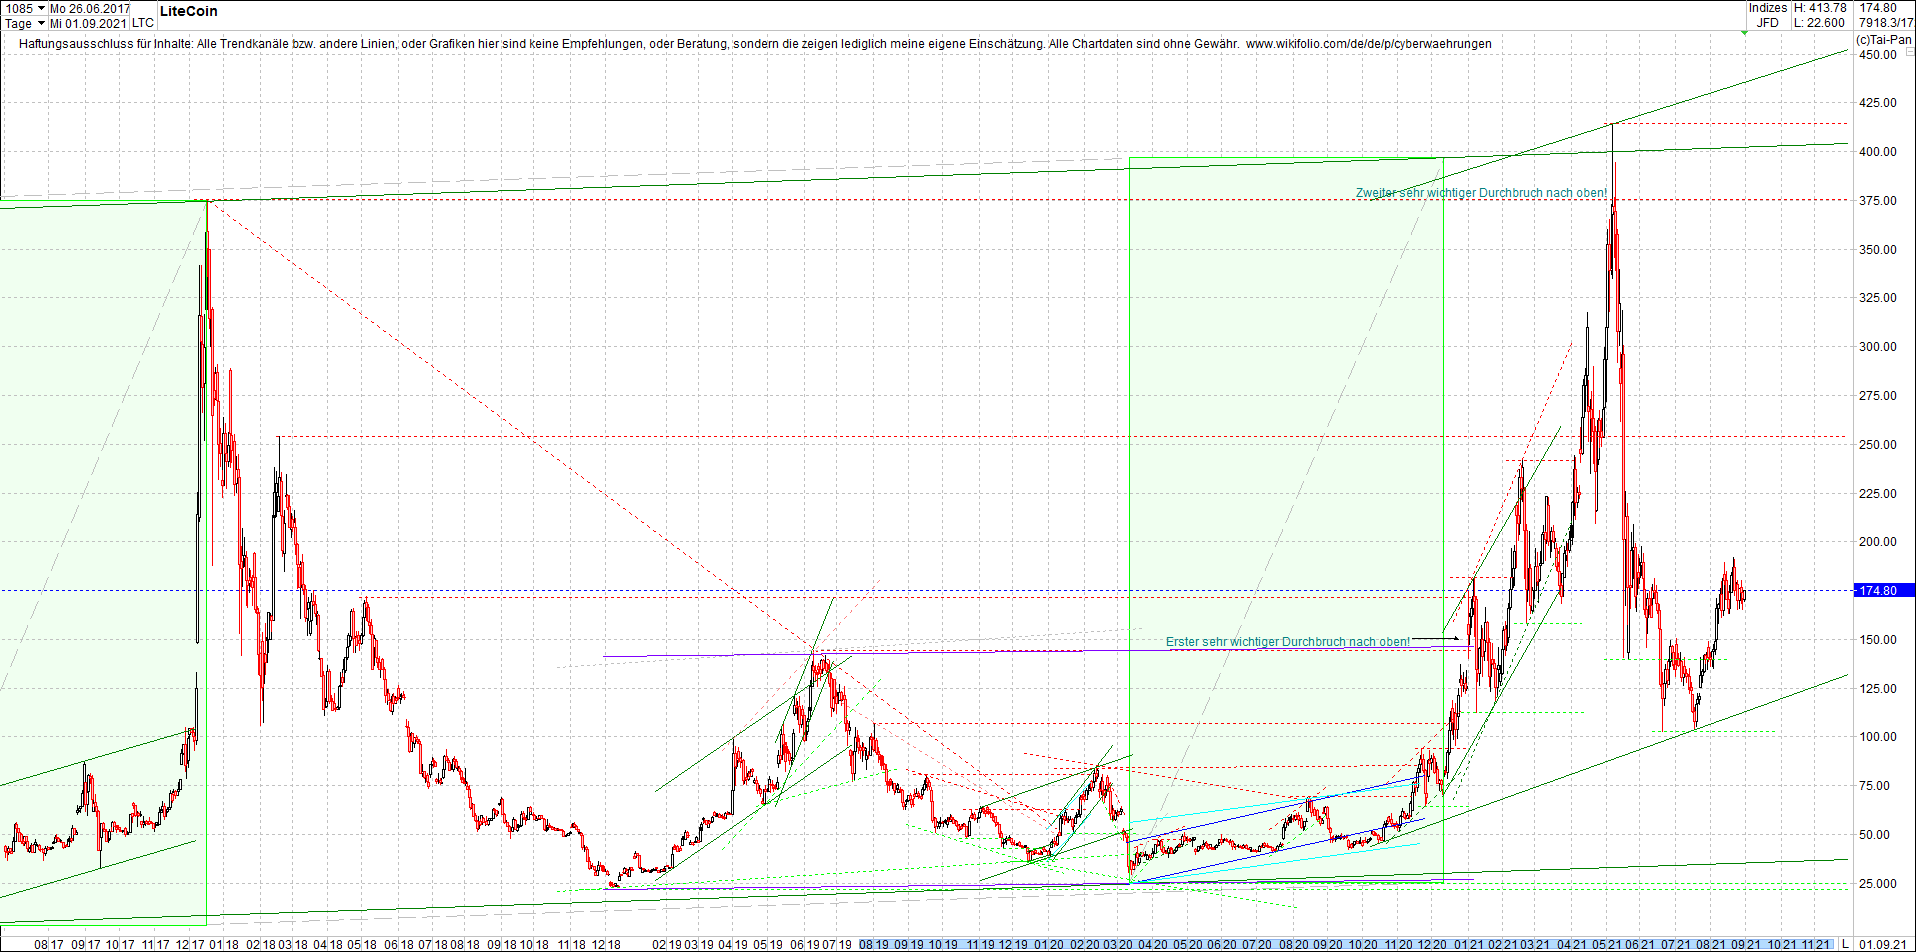Switch to the "Indizes" section
Viewport: 1916px width, 952px height.
point(1768,8)
